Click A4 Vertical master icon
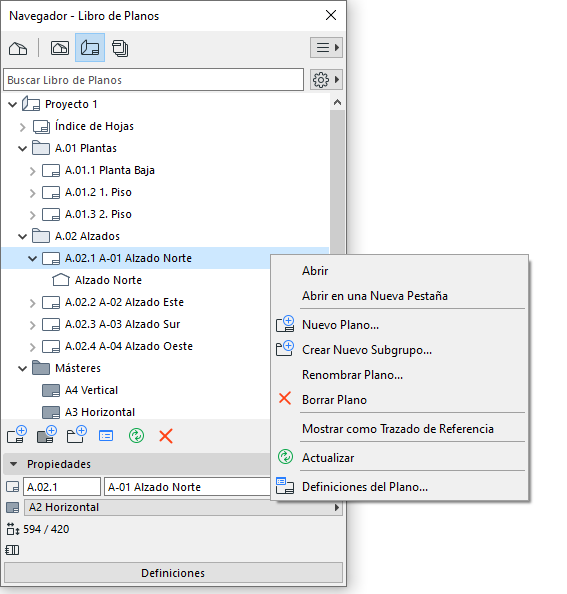This screenshot has height=594, width=567. pos(51,390)
